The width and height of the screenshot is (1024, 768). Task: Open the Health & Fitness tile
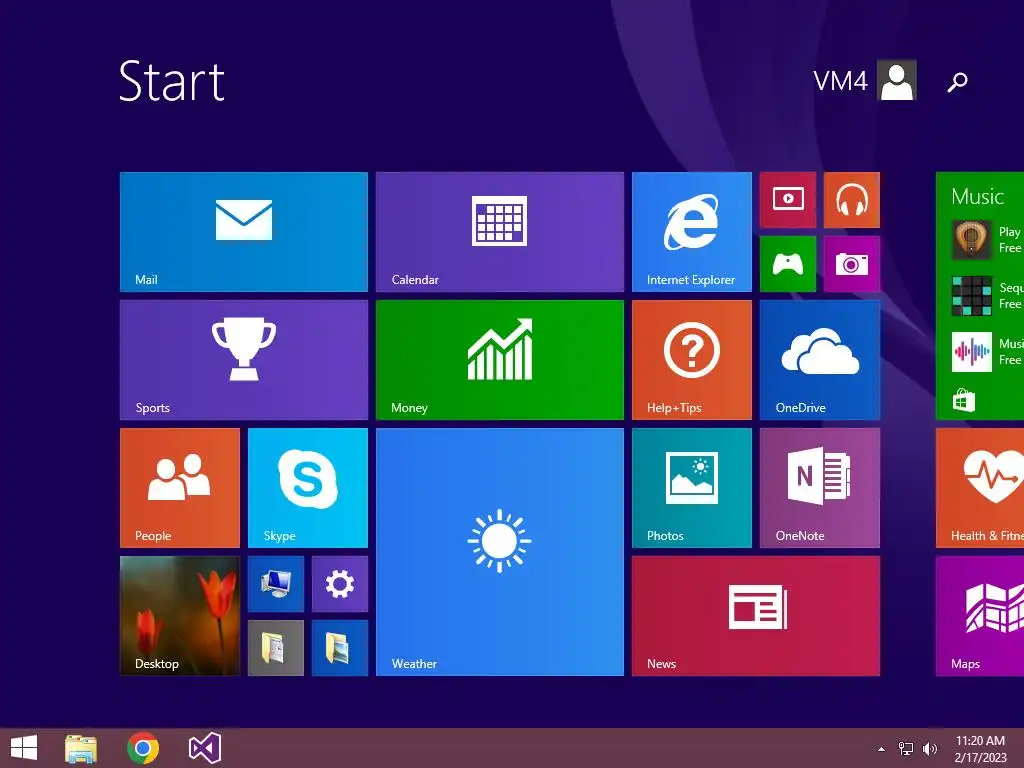tap(980, 488)
